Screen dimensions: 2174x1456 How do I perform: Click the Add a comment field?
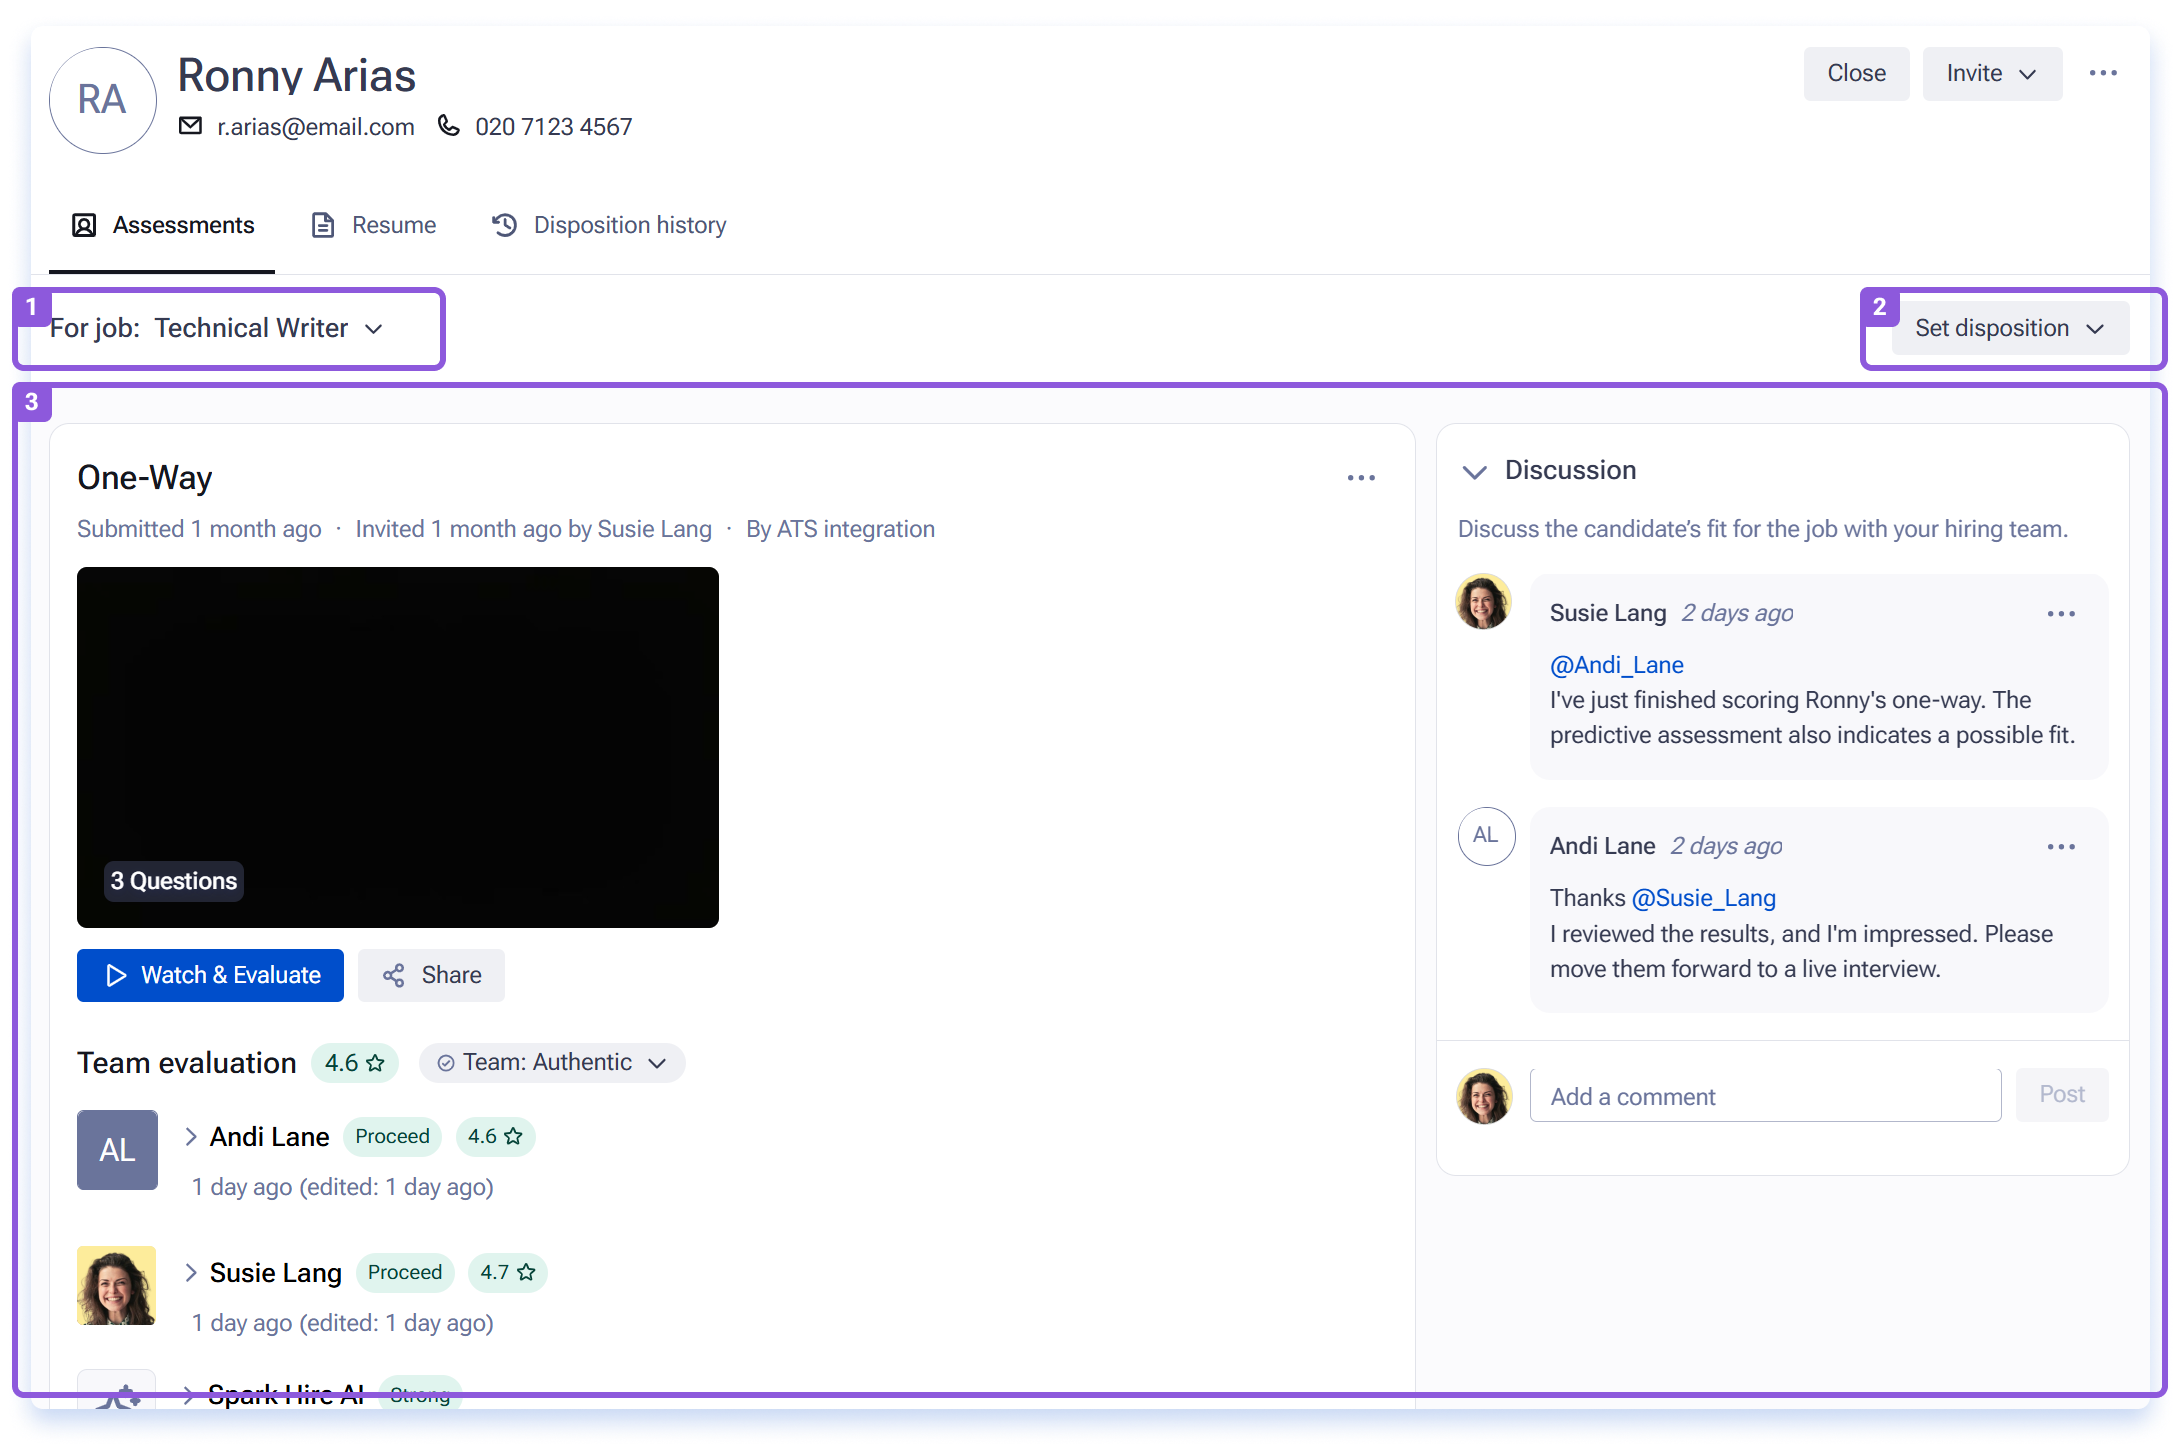coord(1765,1096)
